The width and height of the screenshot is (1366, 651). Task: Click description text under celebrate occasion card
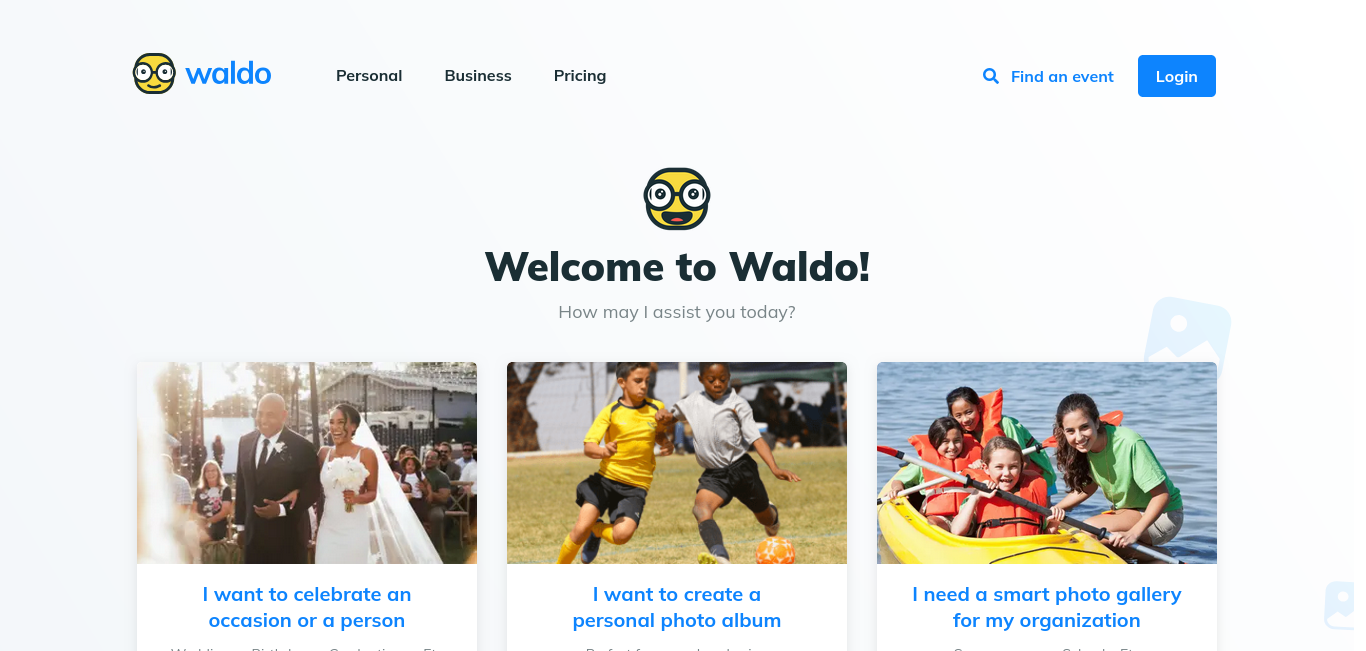(307, 647)
